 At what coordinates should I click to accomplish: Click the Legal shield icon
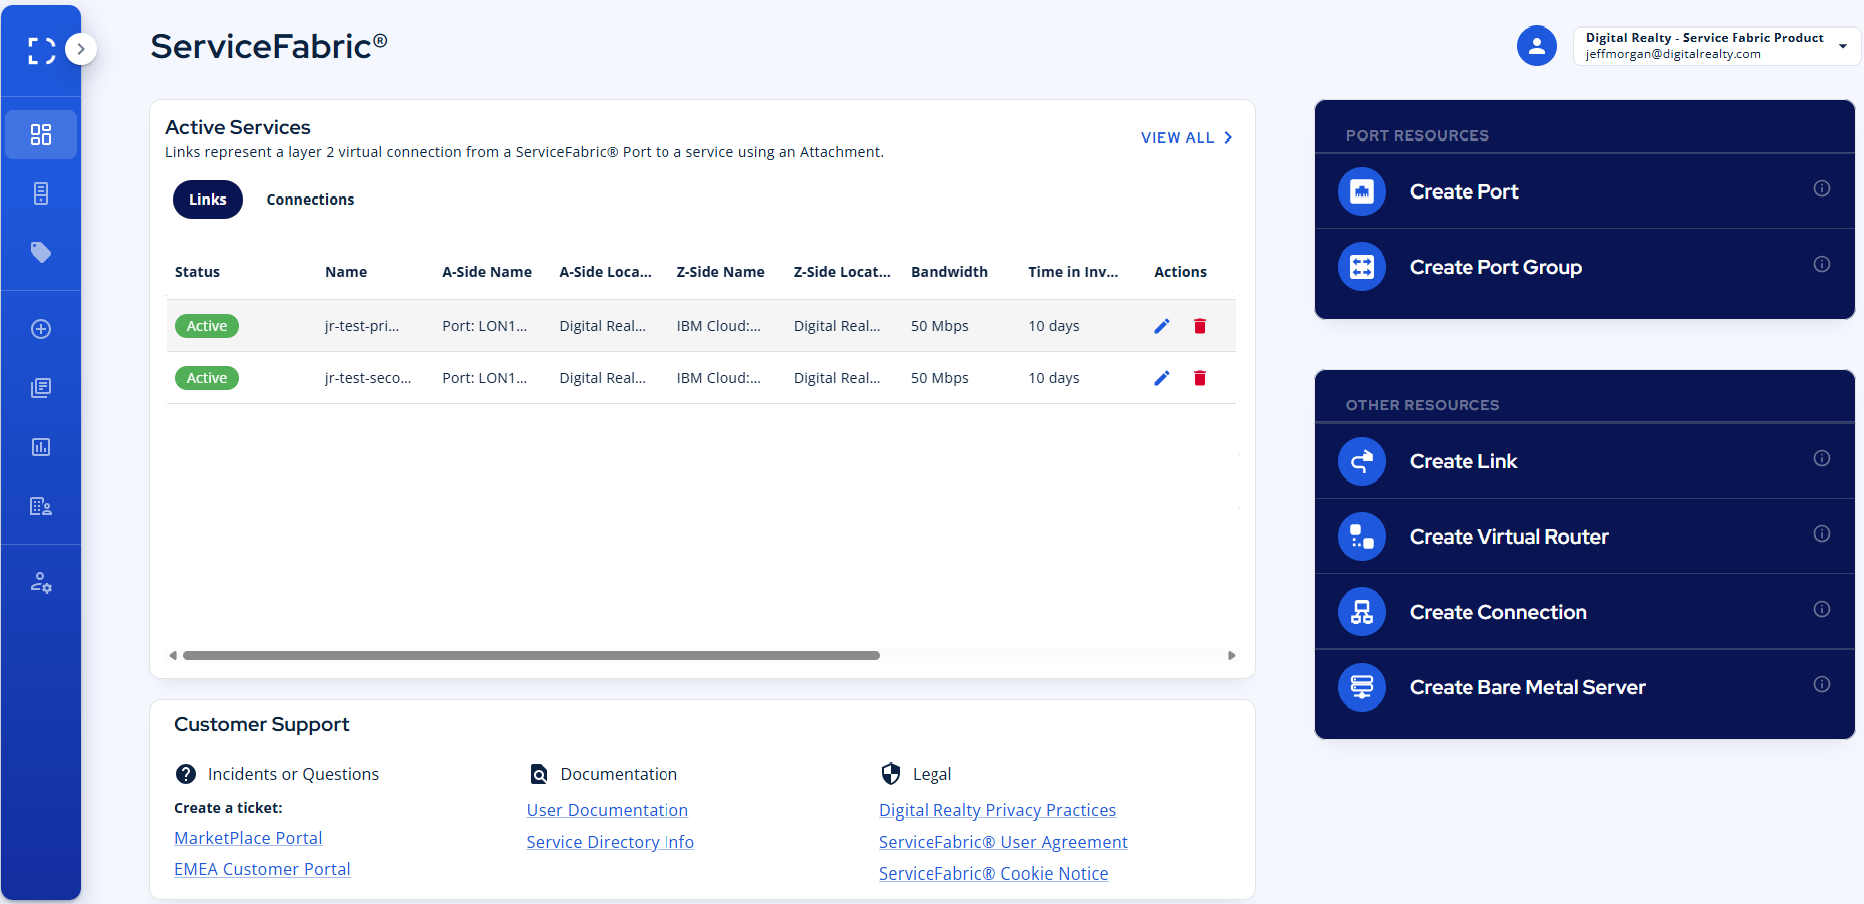891,773
